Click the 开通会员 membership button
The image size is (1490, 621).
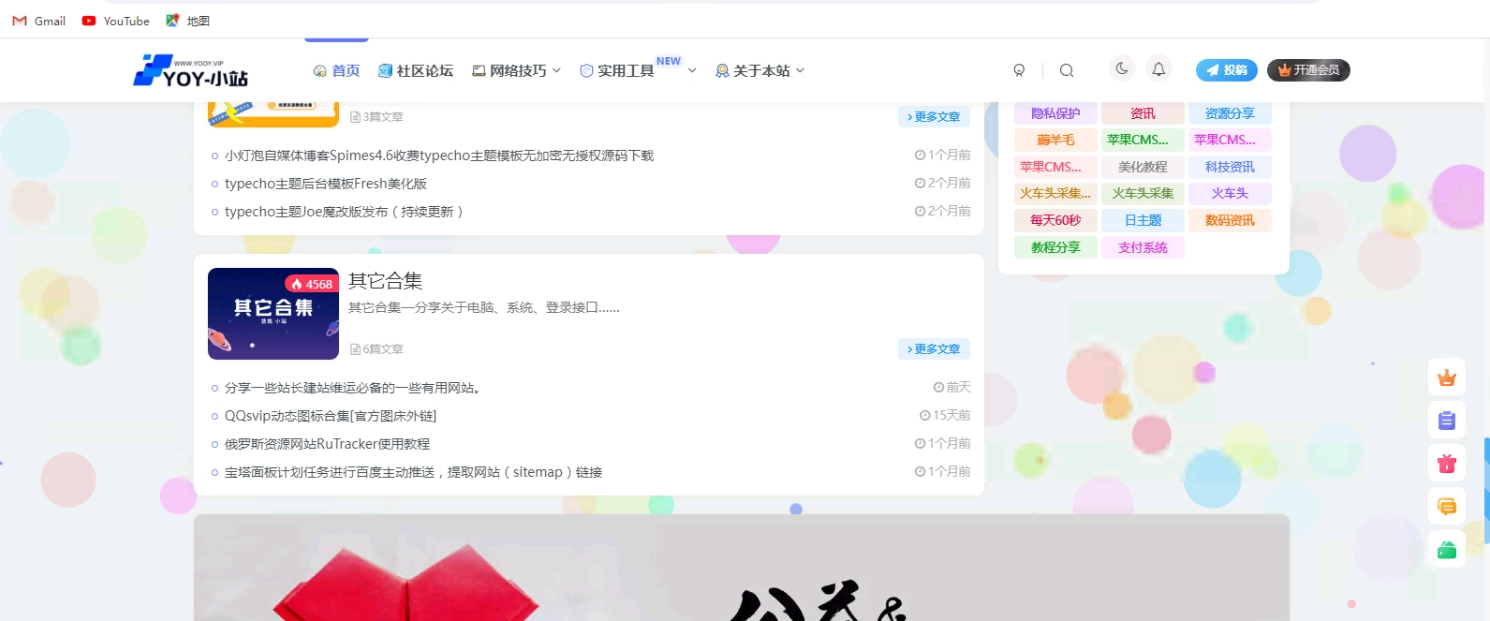[x=1309, y=70]
